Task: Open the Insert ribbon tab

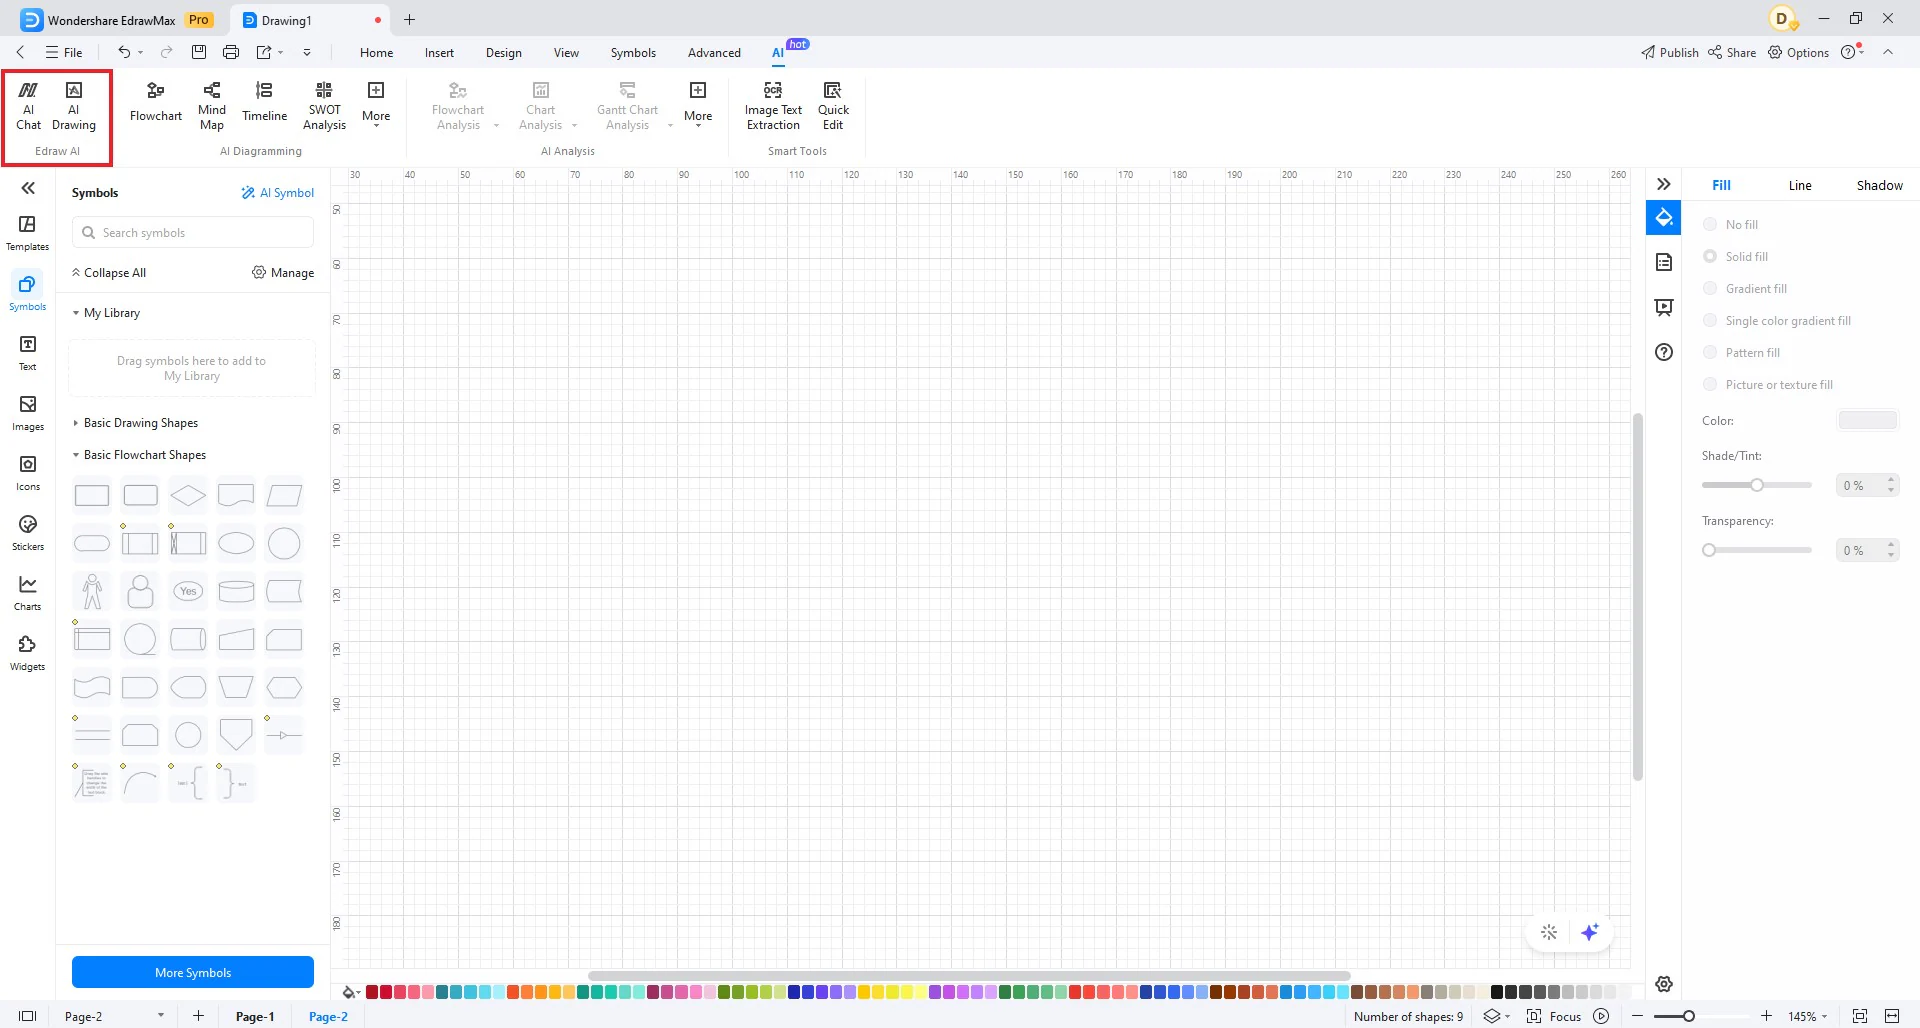Action: pos(439,52)
